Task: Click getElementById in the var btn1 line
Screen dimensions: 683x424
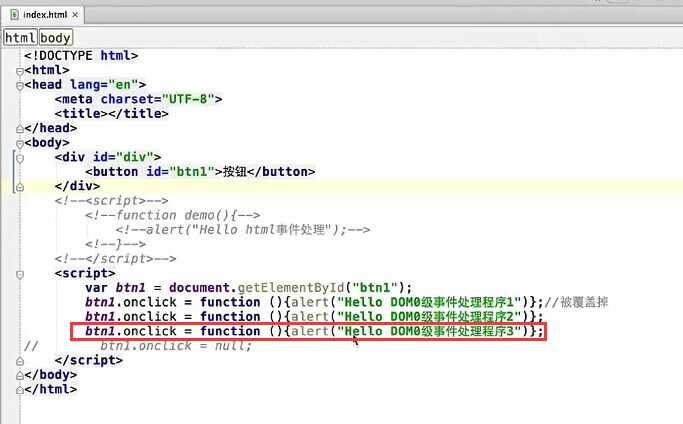Action: point(291,288)
